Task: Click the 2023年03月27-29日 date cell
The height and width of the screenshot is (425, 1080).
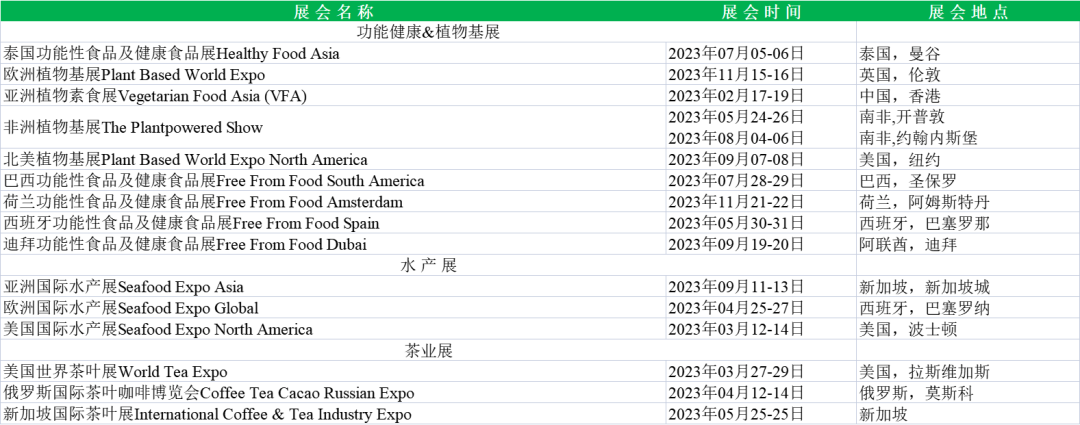Action: [x=761, y=373]
